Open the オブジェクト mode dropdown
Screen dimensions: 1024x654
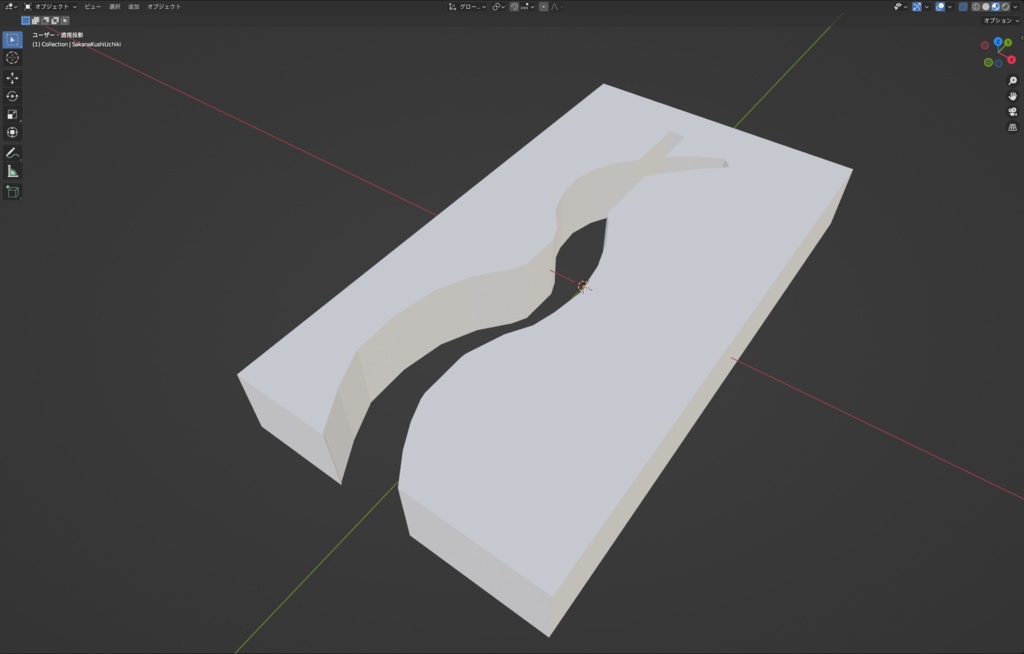[50, 7]
